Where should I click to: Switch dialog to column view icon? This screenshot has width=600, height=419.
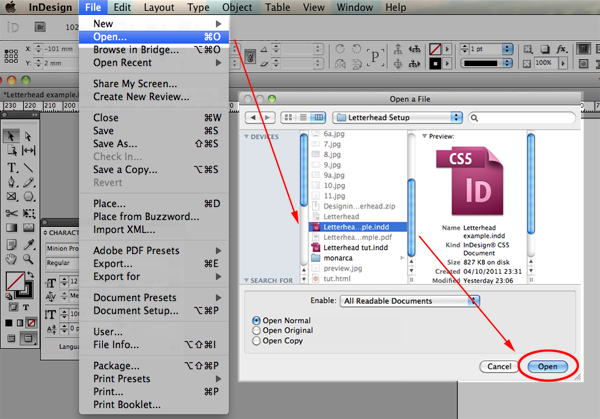click(x=318, y=117)
